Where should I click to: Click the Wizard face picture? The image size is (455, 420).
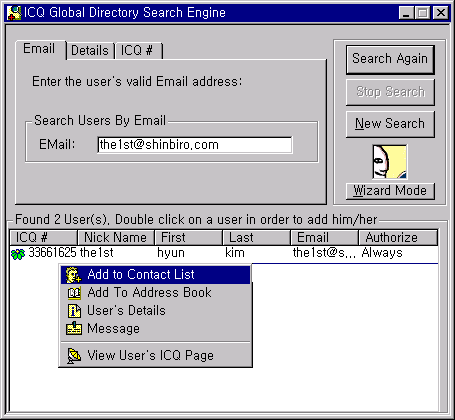click(x=390, y=162)
